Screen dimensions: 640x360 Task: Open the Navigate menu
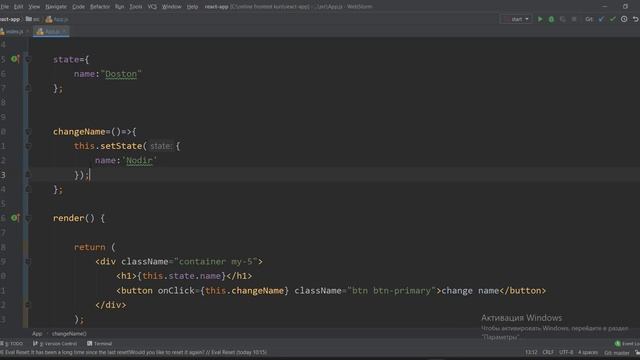click(x=56, y=7)
